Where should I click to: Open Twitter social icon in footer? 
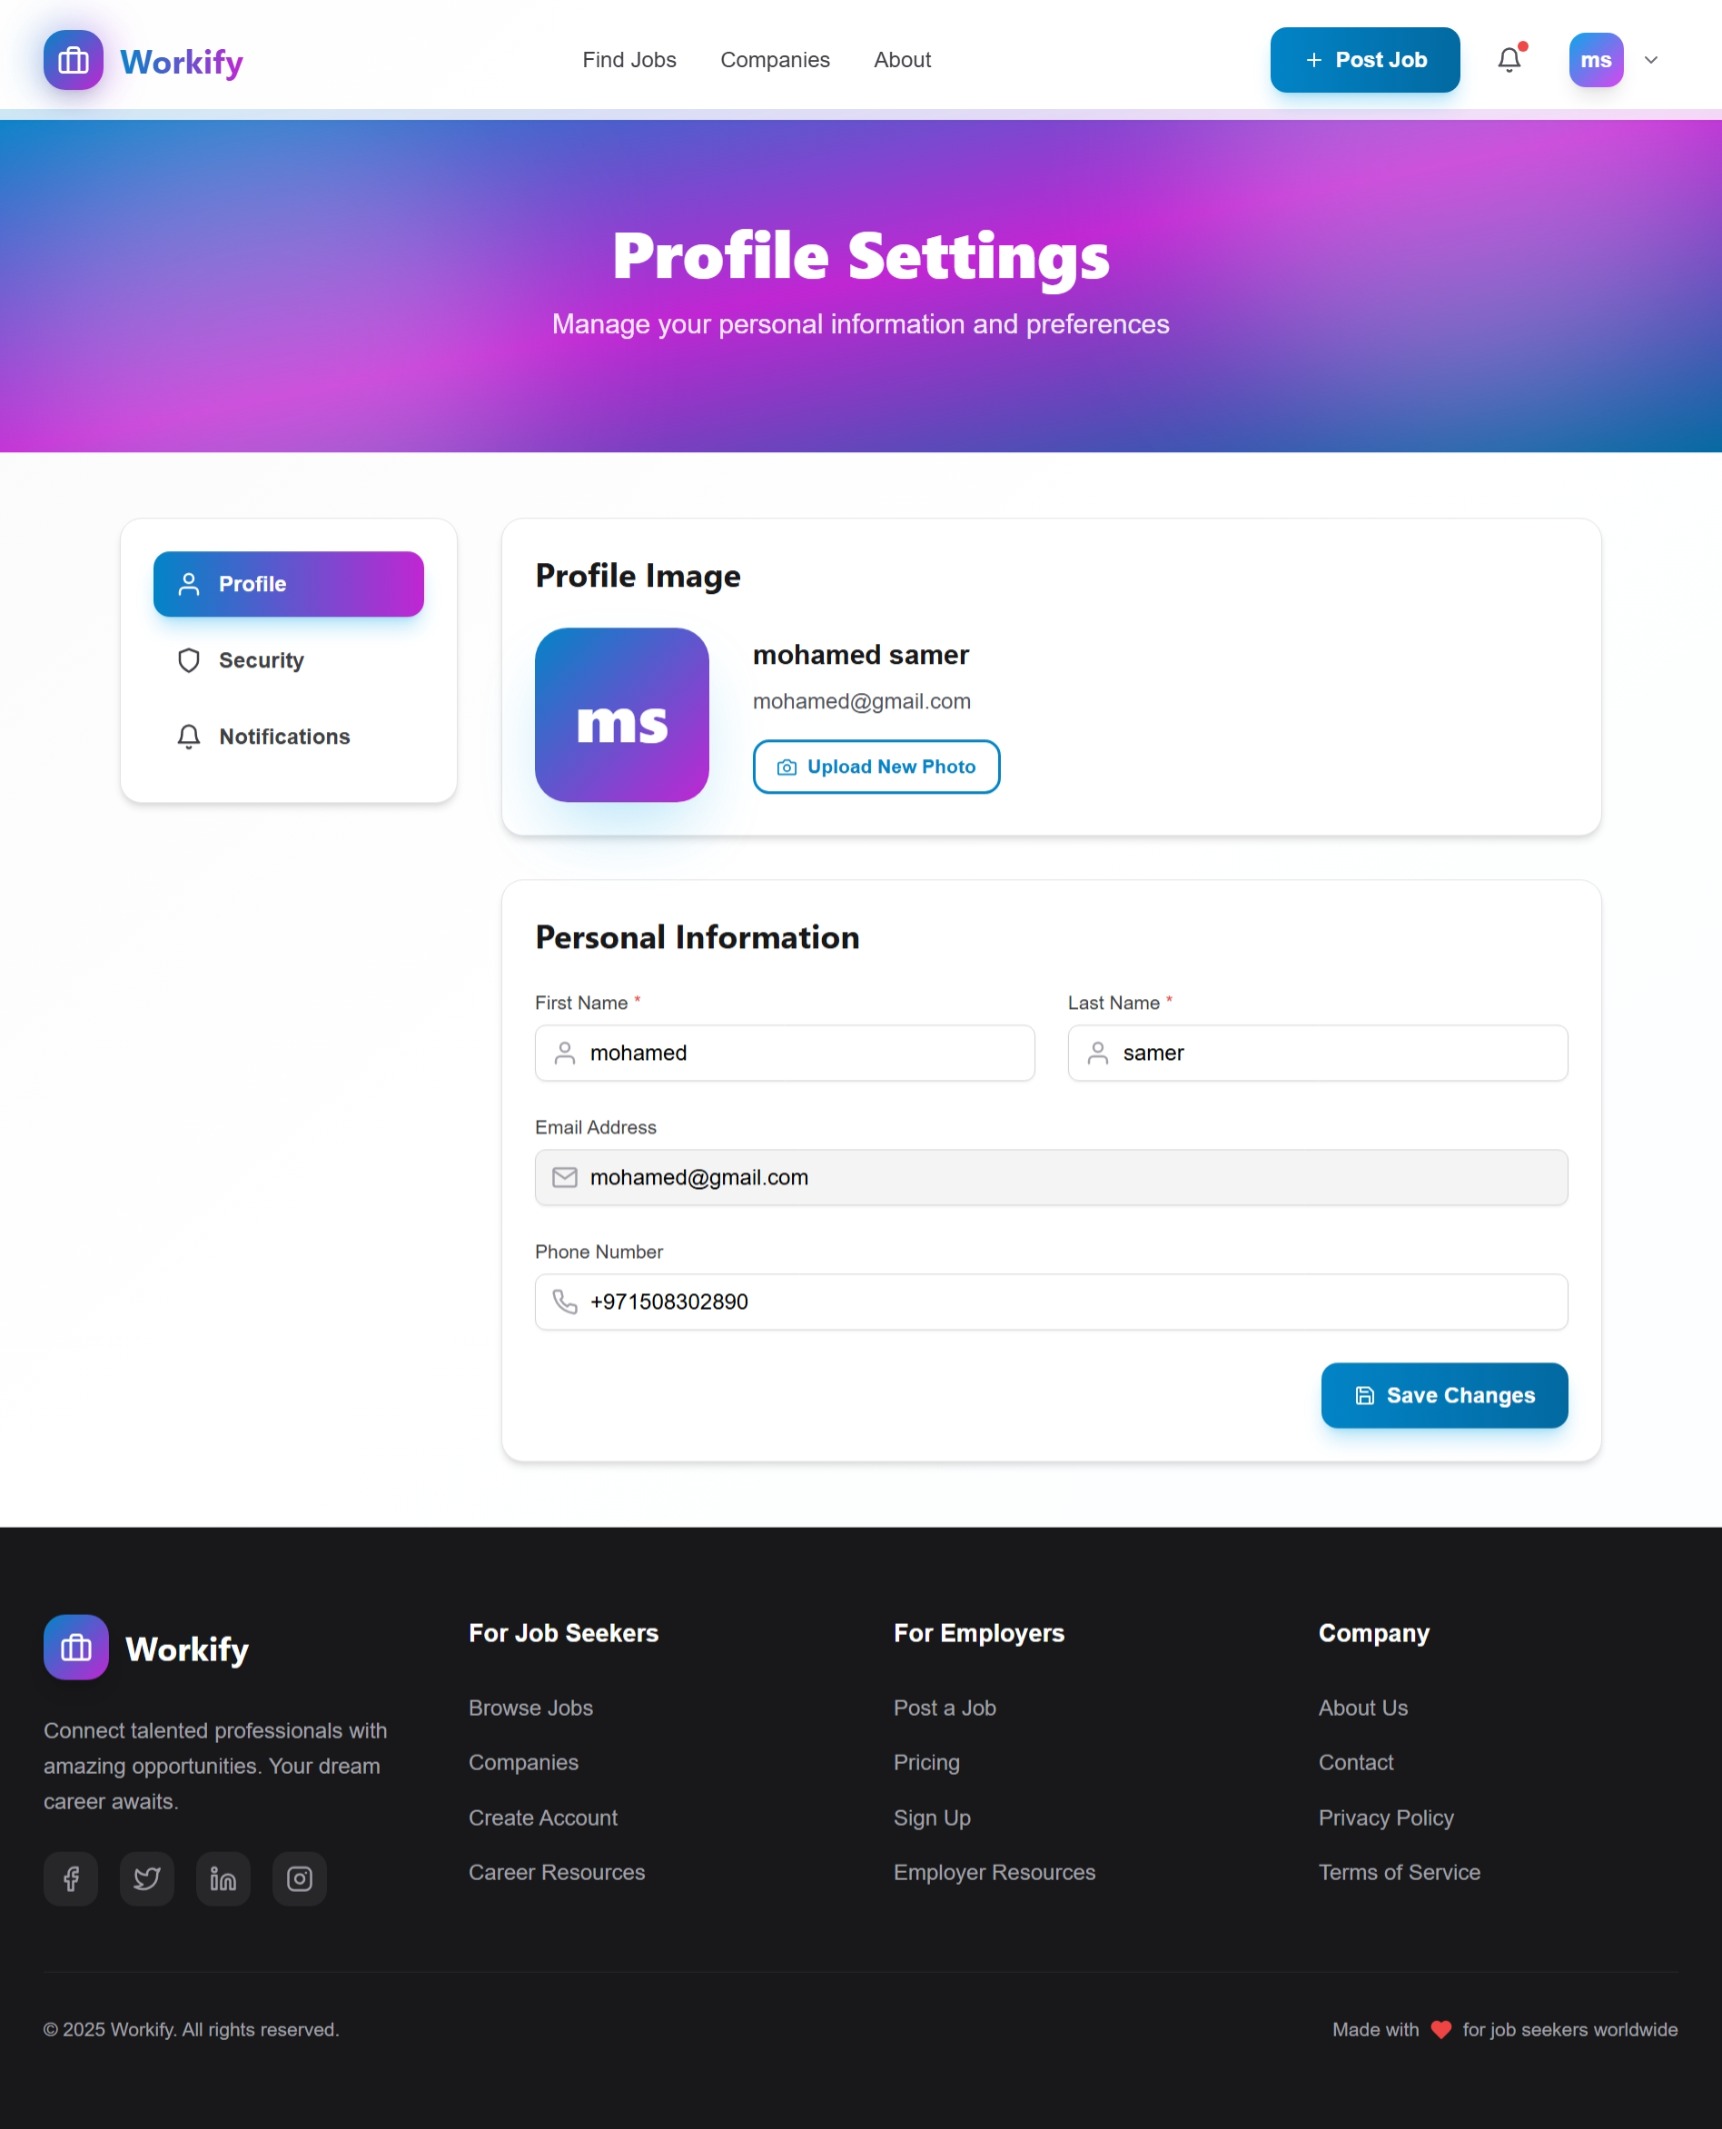(x=147, y=1879)
